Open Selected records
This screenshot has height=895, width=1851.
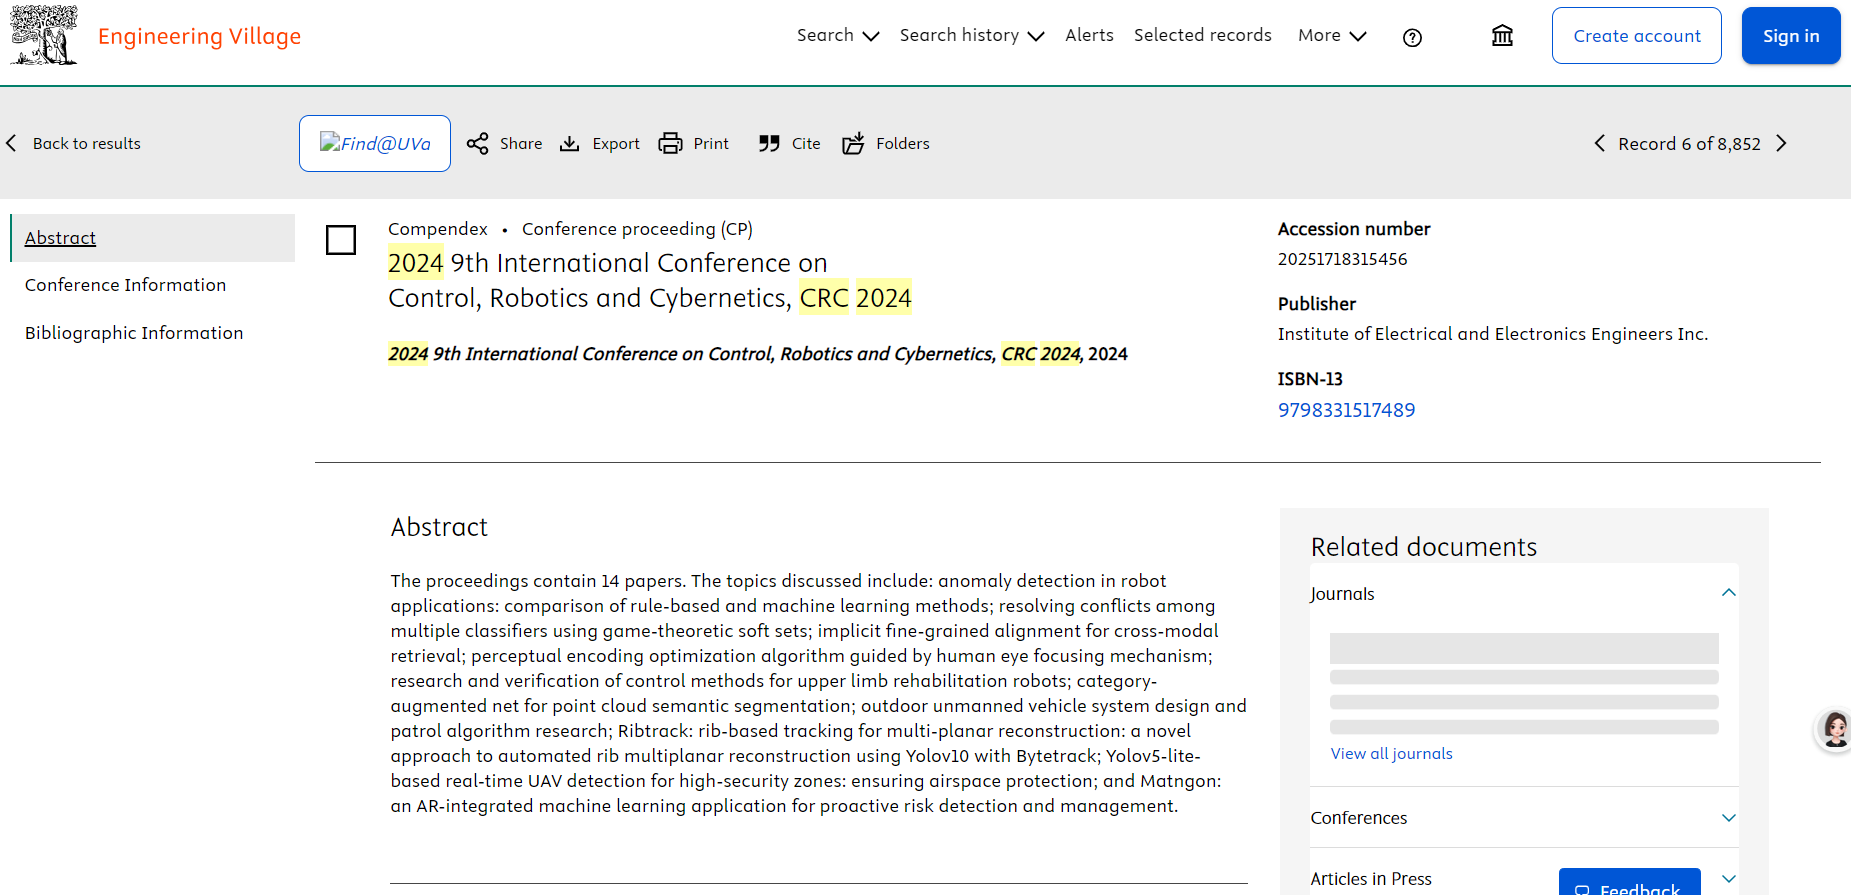[x=1202, y=35]
